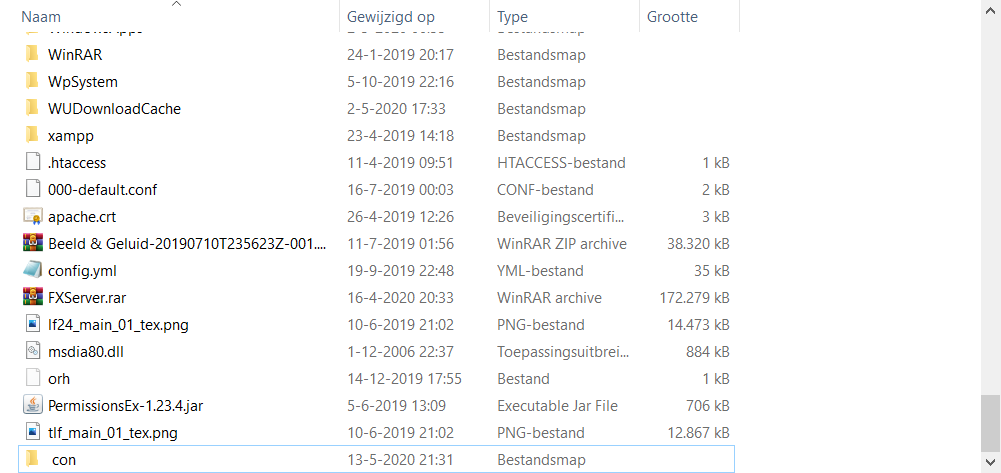Image resolution: width=1001 pixels, height=473 pixels.
Task: Select the 000-default.conf file name
Action: [102, 190]
